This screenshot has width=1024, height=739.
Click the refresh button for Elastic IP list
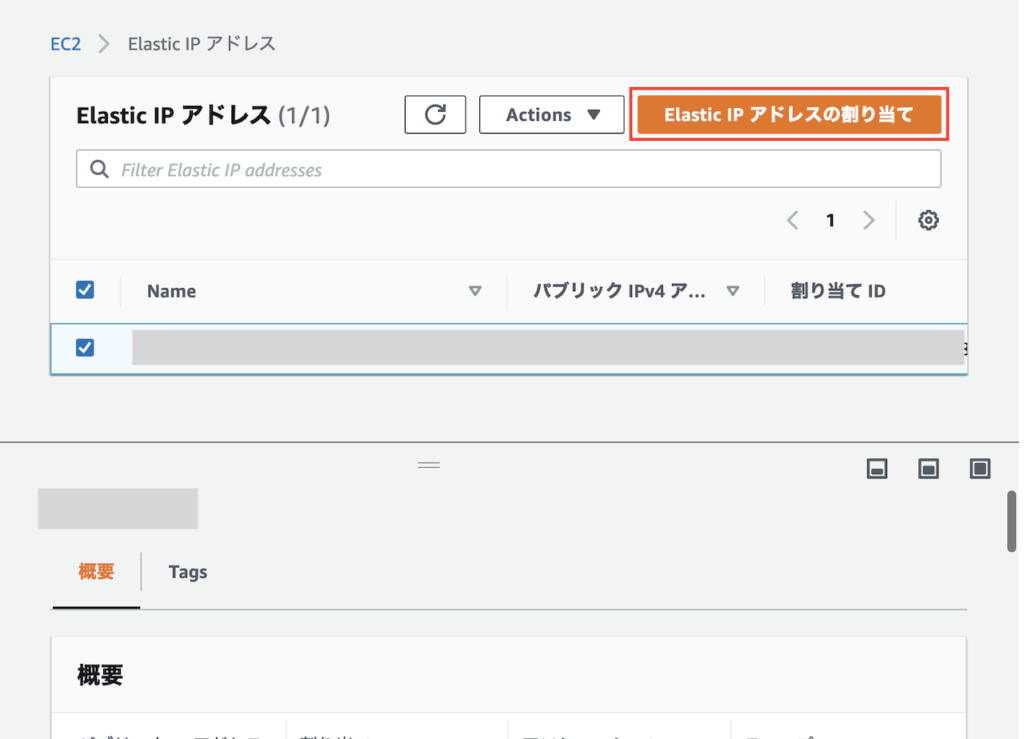[435, 115]
